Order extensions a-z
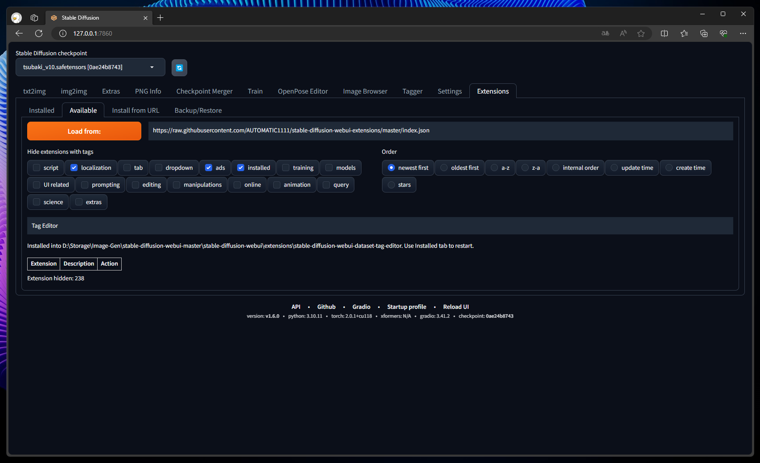The width and height of the screenshot is (760, 463). (x=494, y=168)
